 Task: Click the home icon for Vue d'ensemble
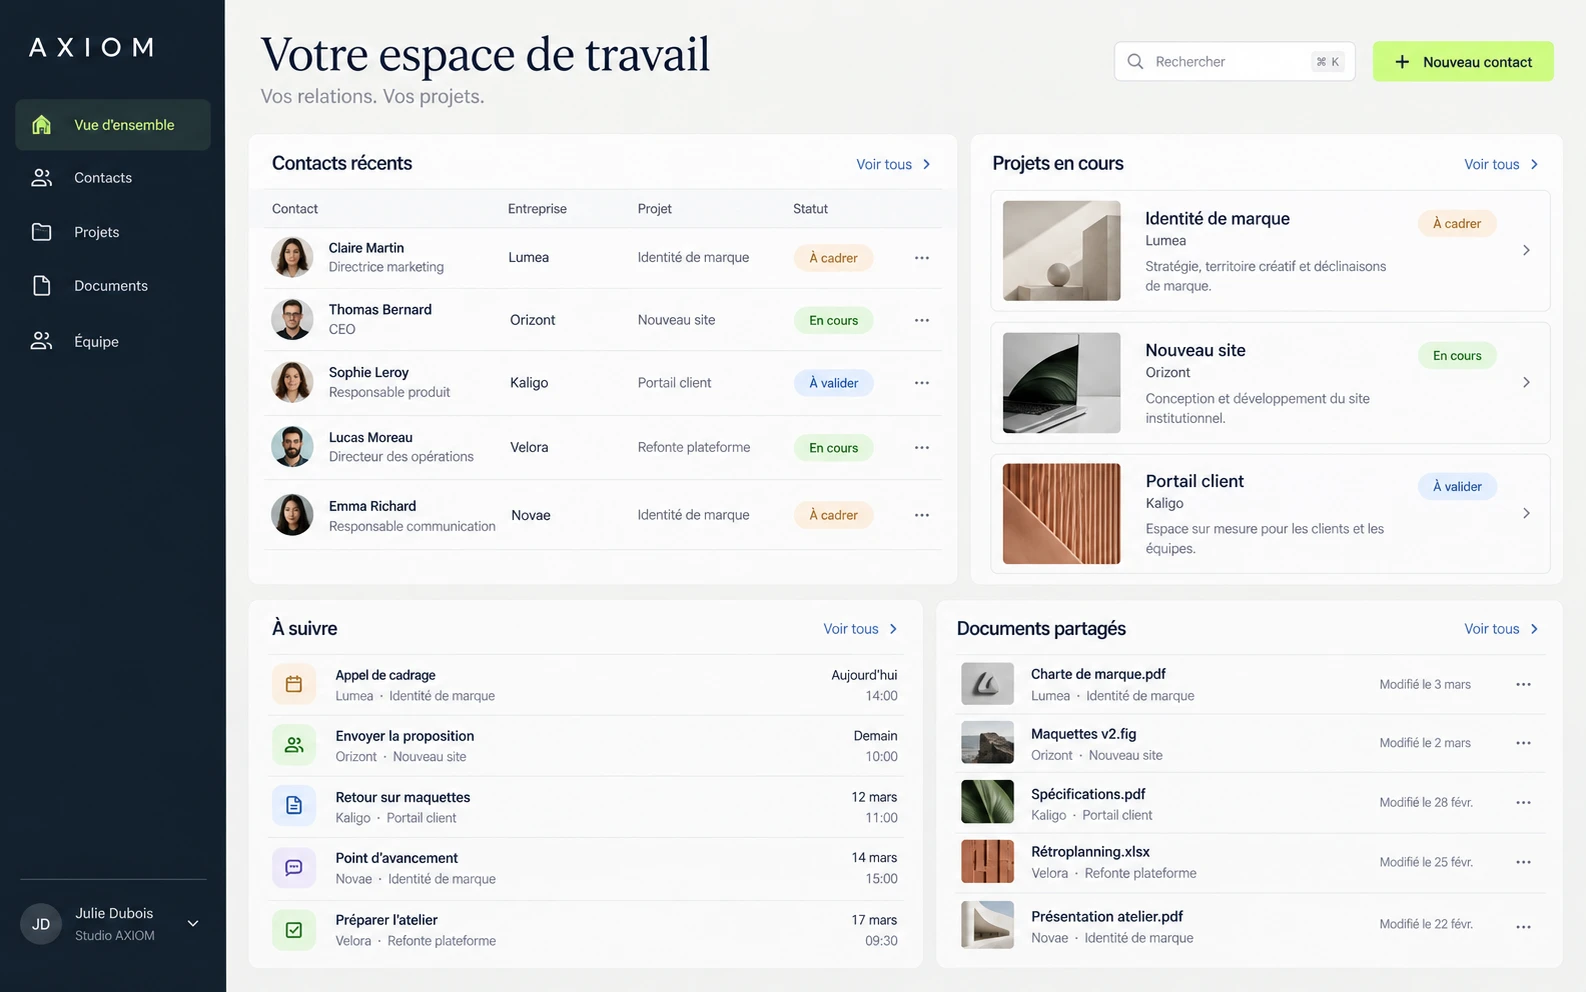tap(41, 125)
